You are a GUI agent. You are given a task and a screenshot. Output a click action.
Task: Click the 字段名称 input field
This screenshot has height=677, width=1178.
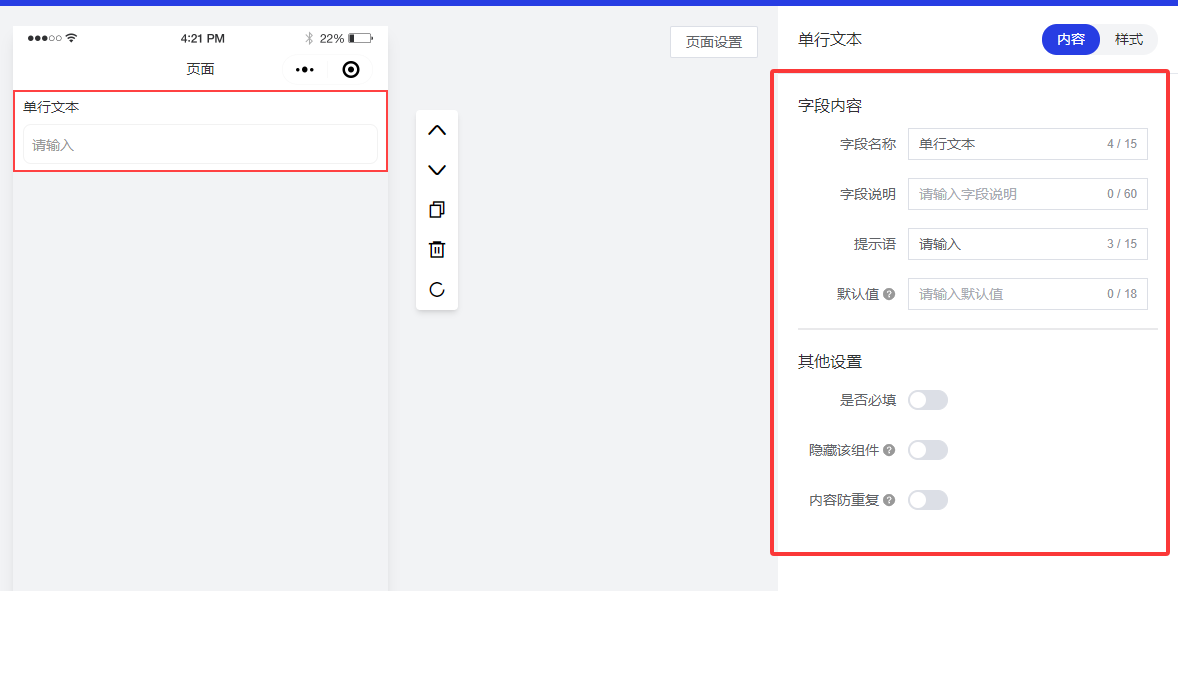(1005, 144)
